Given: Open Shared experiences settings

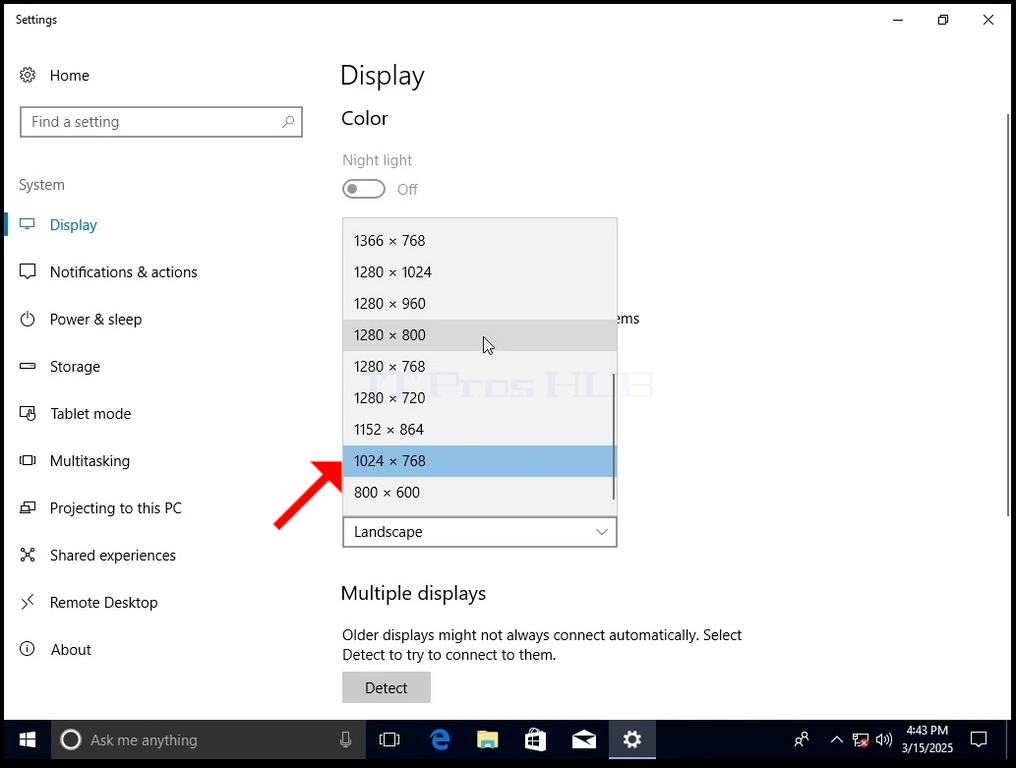Looking at the screenshot, I should [112, 555].
